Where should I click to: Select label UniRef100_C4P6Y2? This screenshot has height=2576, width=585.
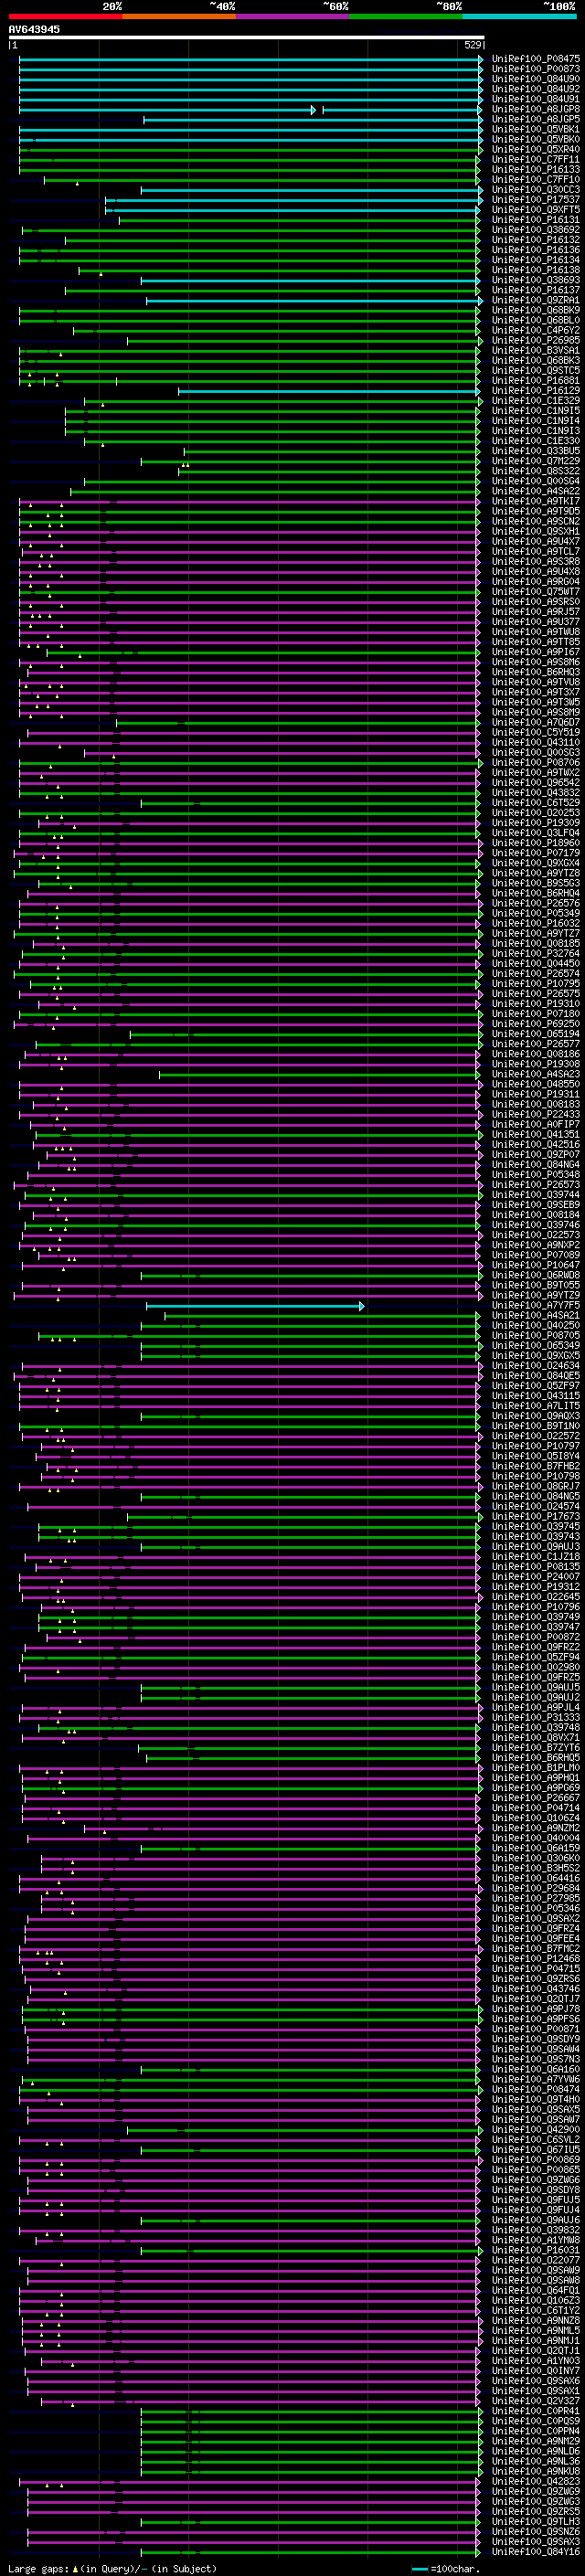pos(536,330)
